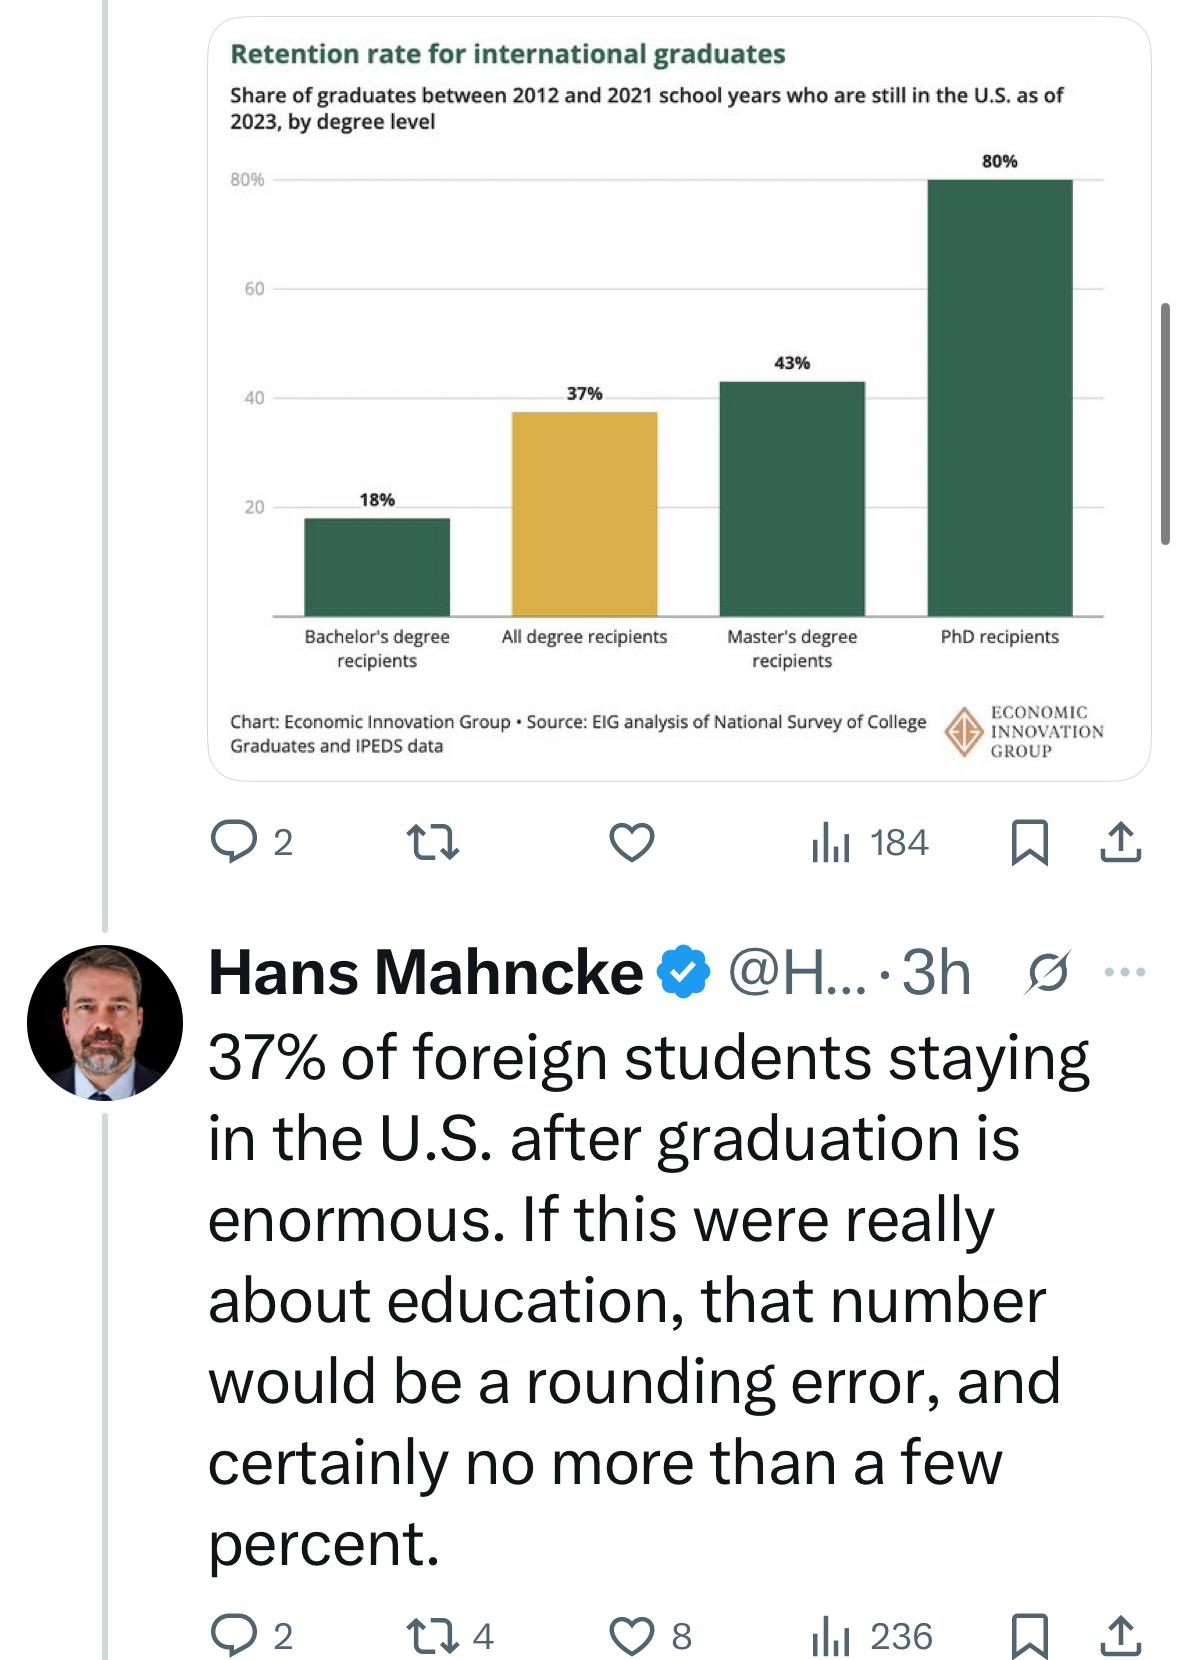Share the retention rate chart tweet
This screenshot has width=1179, height=1660.
[1120, 843]
